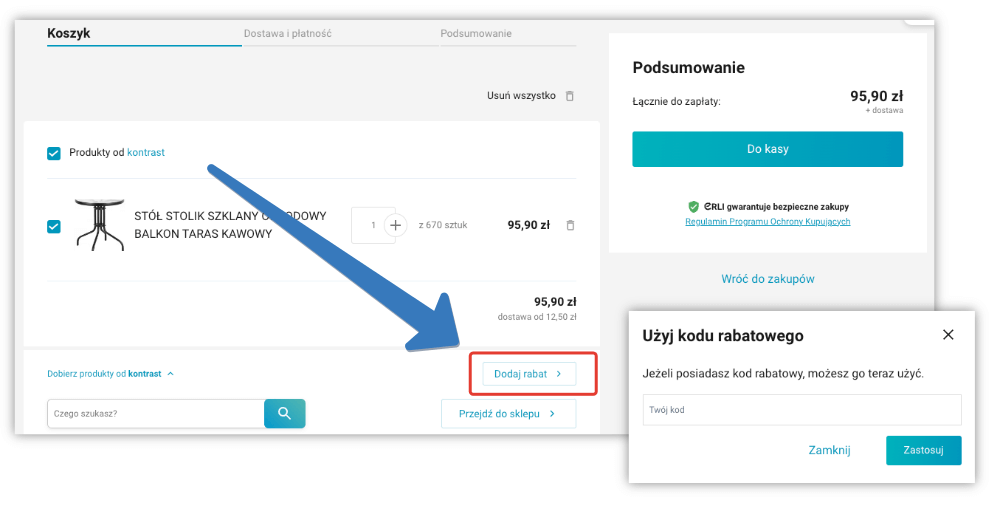Switch to Dostawa i płatność step
This screenshot has width=1000, height=517.
point(288,34)
